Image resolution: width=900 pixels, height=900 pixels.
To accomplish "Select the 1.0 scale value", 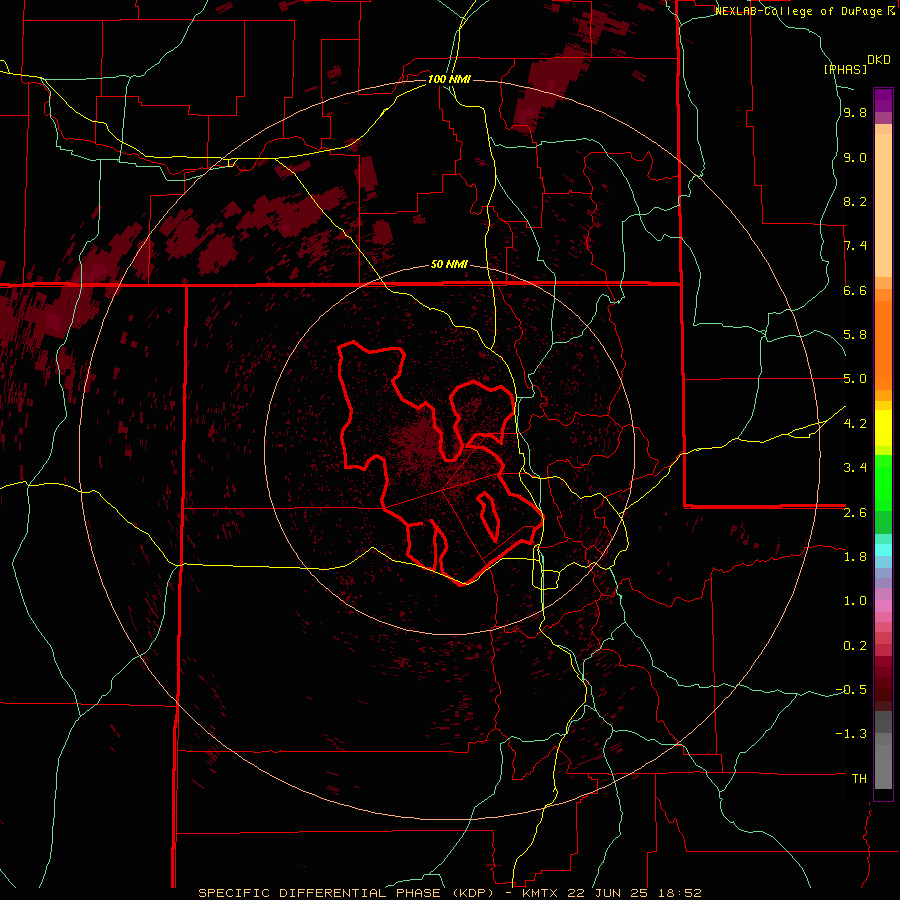I will 855,601.
